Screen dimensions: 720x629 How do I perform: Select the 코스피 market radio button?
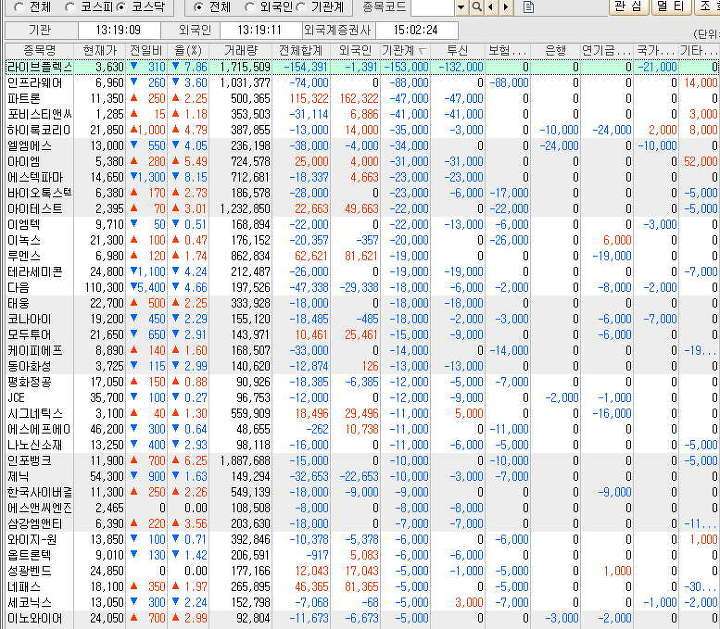71,7
